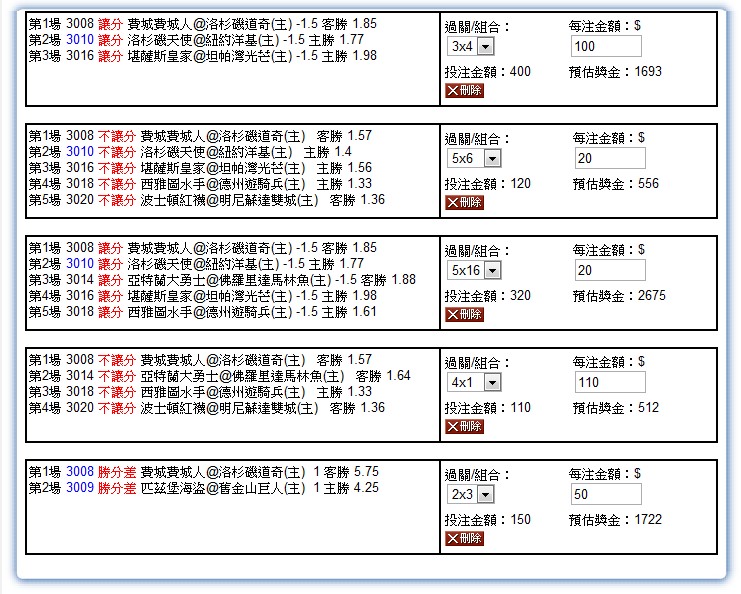Click the per-bet amount field showing 50
The image size is (741, 594).
pyautogui.click(x=606, y=494)
